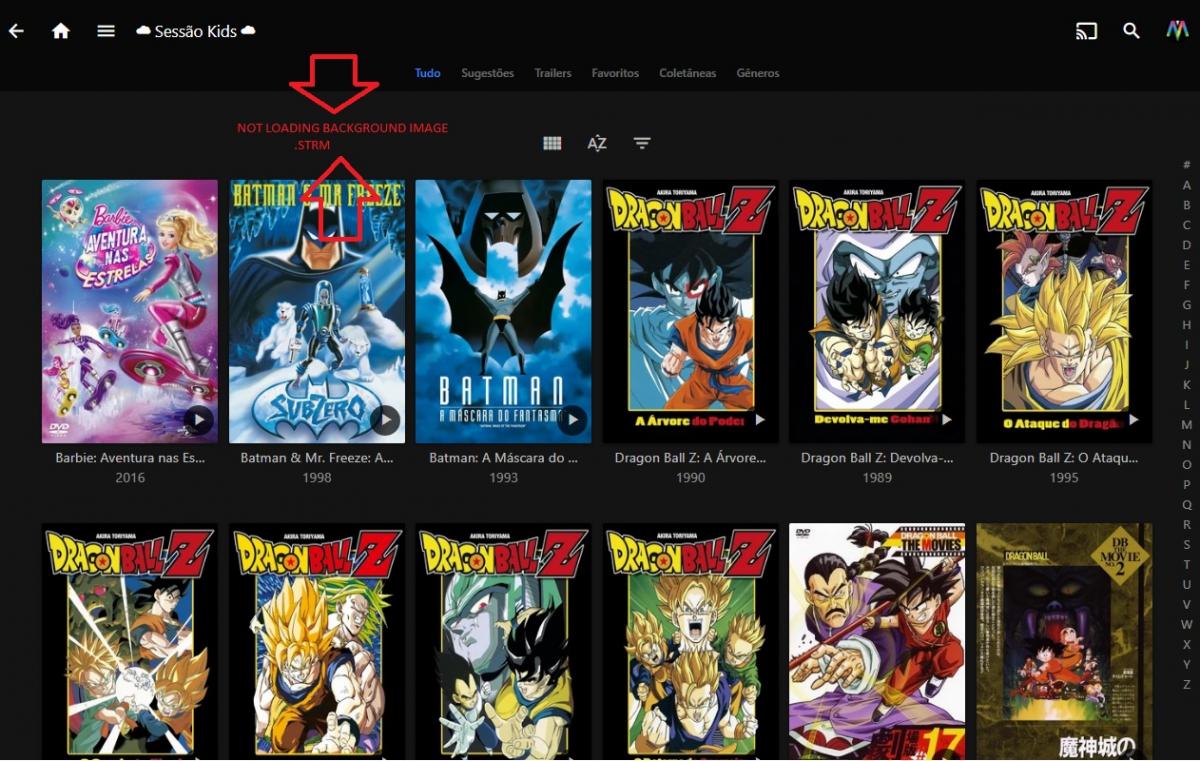Play Dragon Ball Z: O Ataque do Dragão
Screen dimensions: 1200x761
1134,421
